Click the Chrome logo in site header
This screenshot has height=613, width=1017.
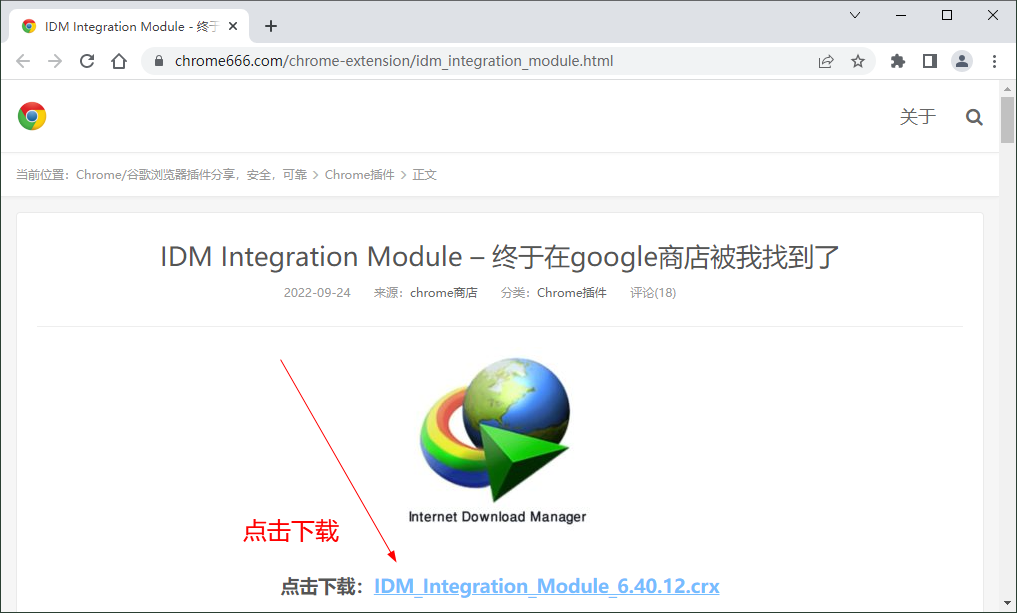[x=32, y=116]
